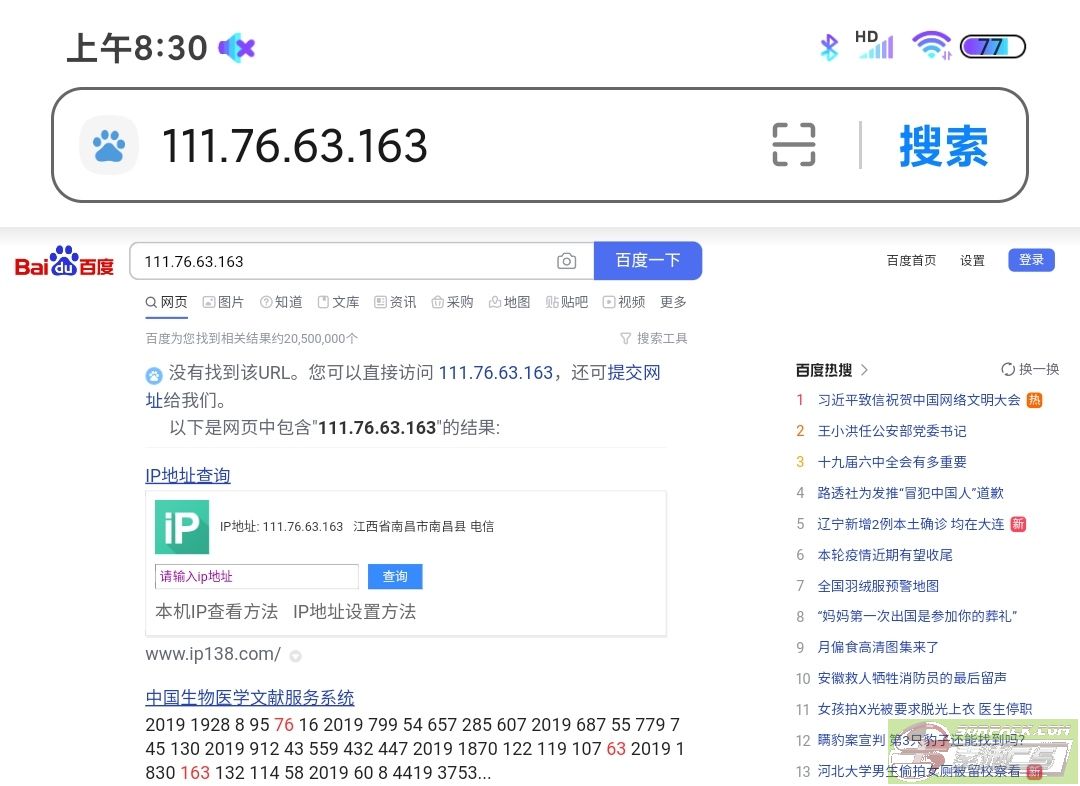Open the scan QR code icon
Image resolution: width=1080 pixels, height=786 pixels.
[x=793, y=145]
